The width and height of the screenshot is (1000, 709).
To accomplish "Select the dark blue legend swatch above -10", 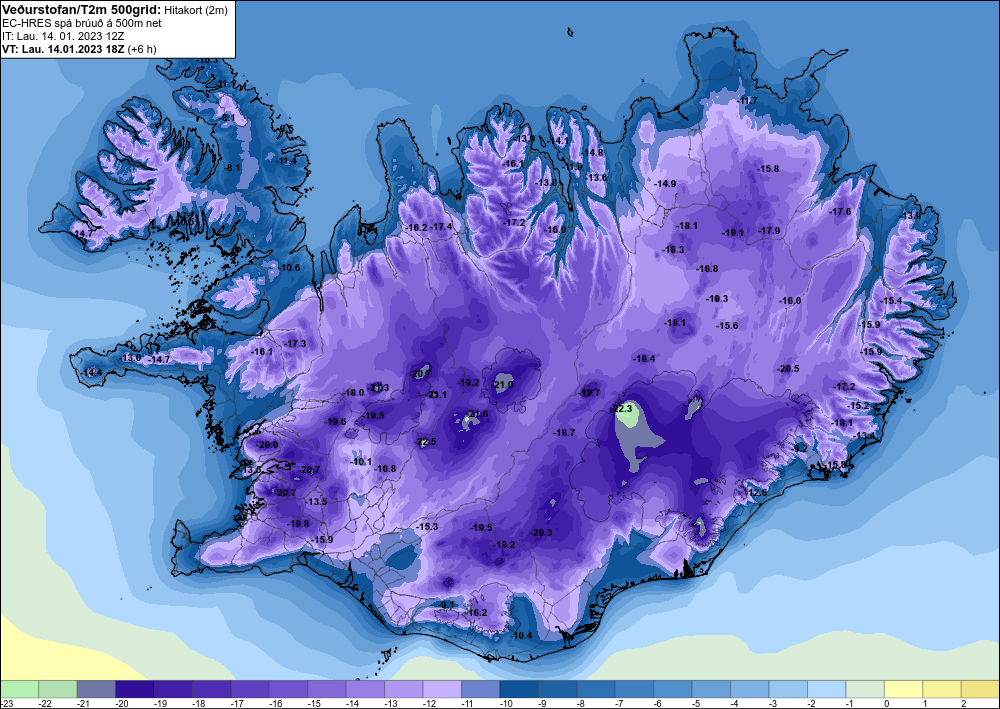I will [x=519, y=689].
